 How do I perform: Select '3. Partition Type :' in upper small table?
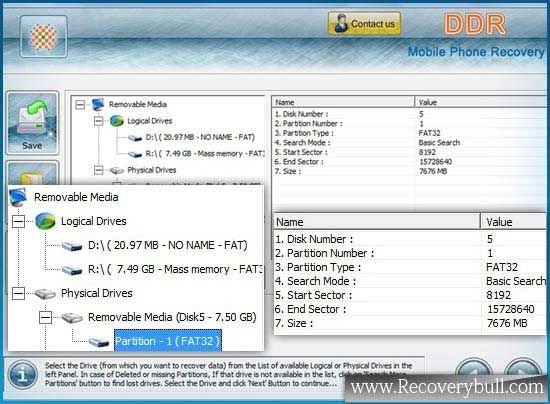304,133
